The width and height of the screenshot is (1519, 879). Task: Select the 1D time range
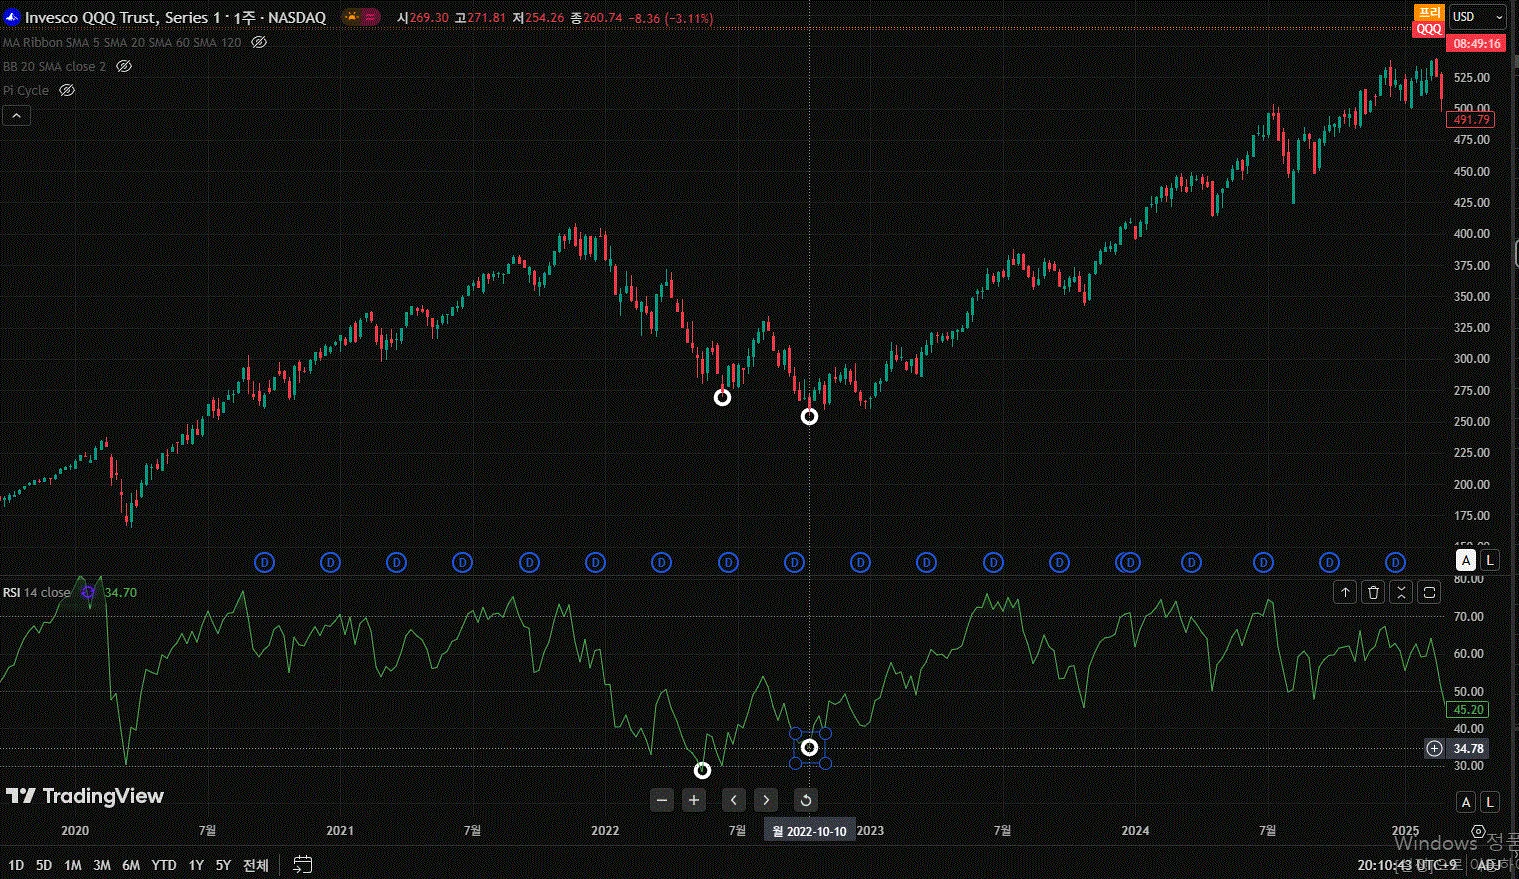[x=16, y=865]
